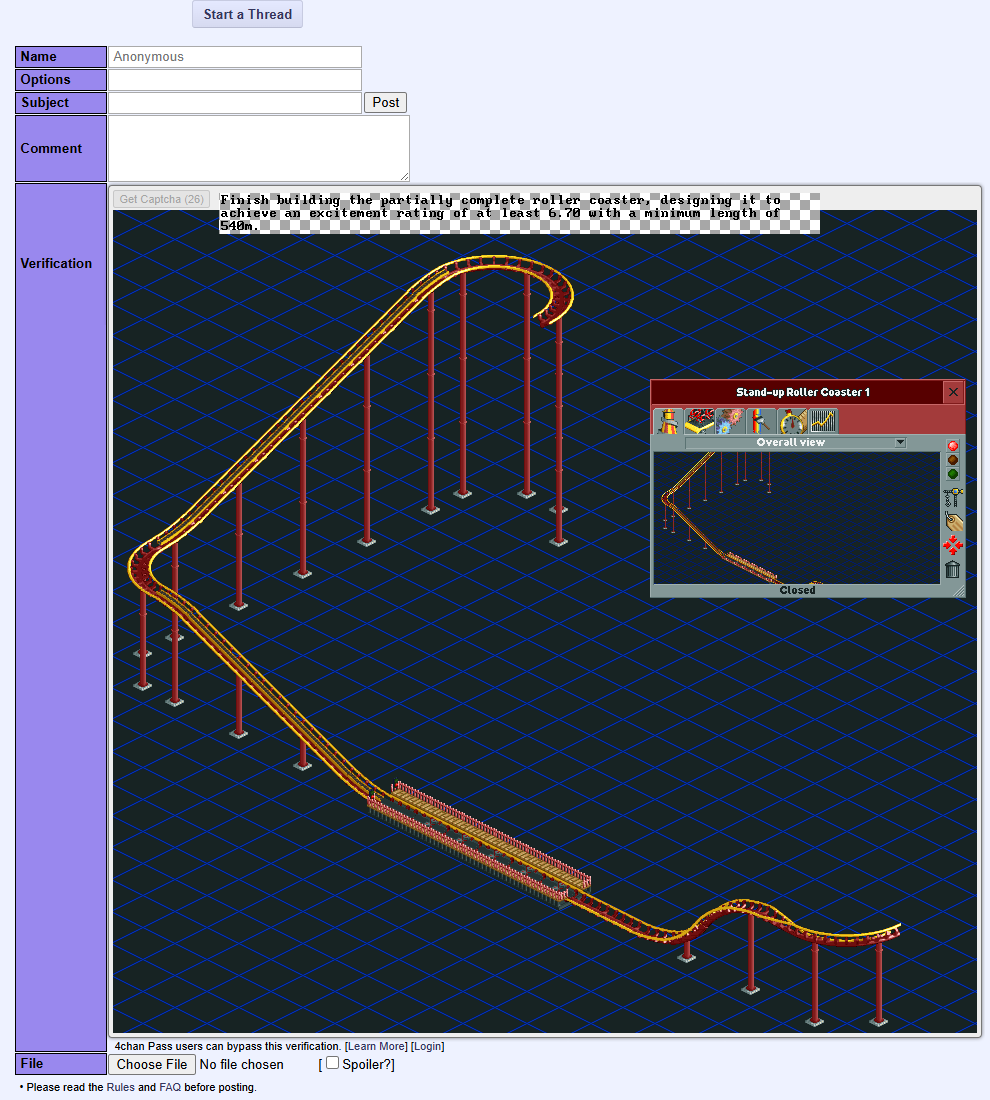Image resolution: width=990 pixels, height=1100 pixels.
Task: Focus the Options input field
Action: (235, 80)
